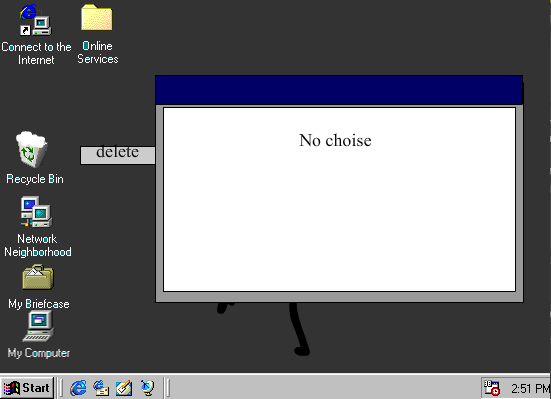Screen dimensions: 551x399
Task: Click the quick launch toolbar grip handle
Action: point(60,388)
